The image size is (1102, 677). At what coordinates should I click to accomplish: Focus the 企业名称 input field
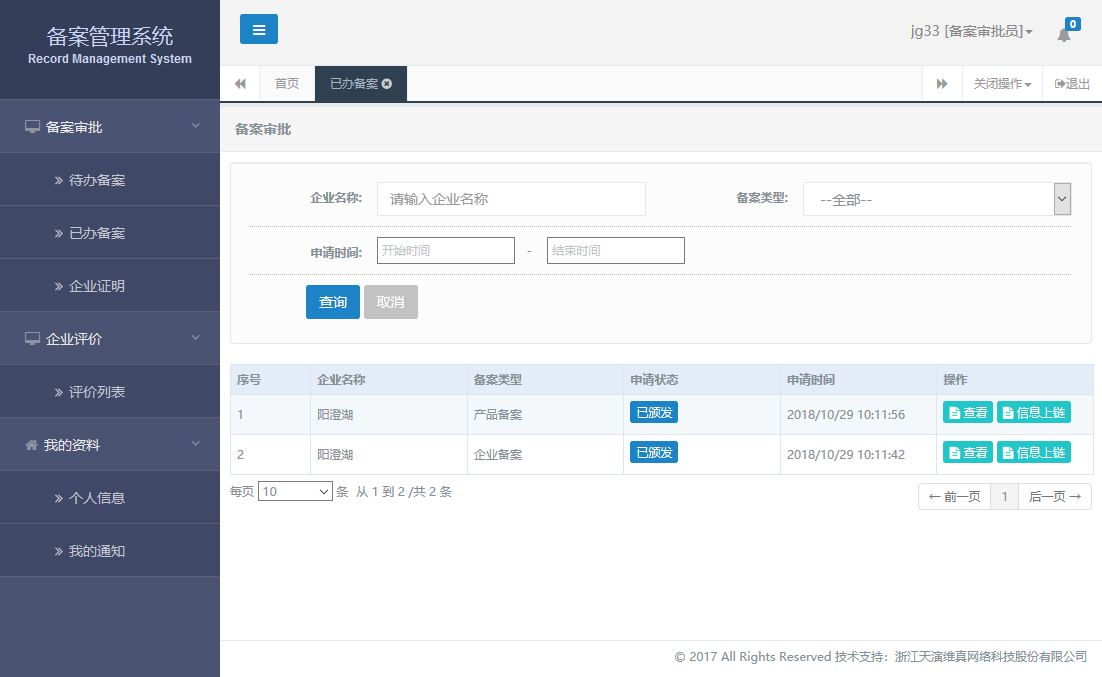[x=511, y=199]
